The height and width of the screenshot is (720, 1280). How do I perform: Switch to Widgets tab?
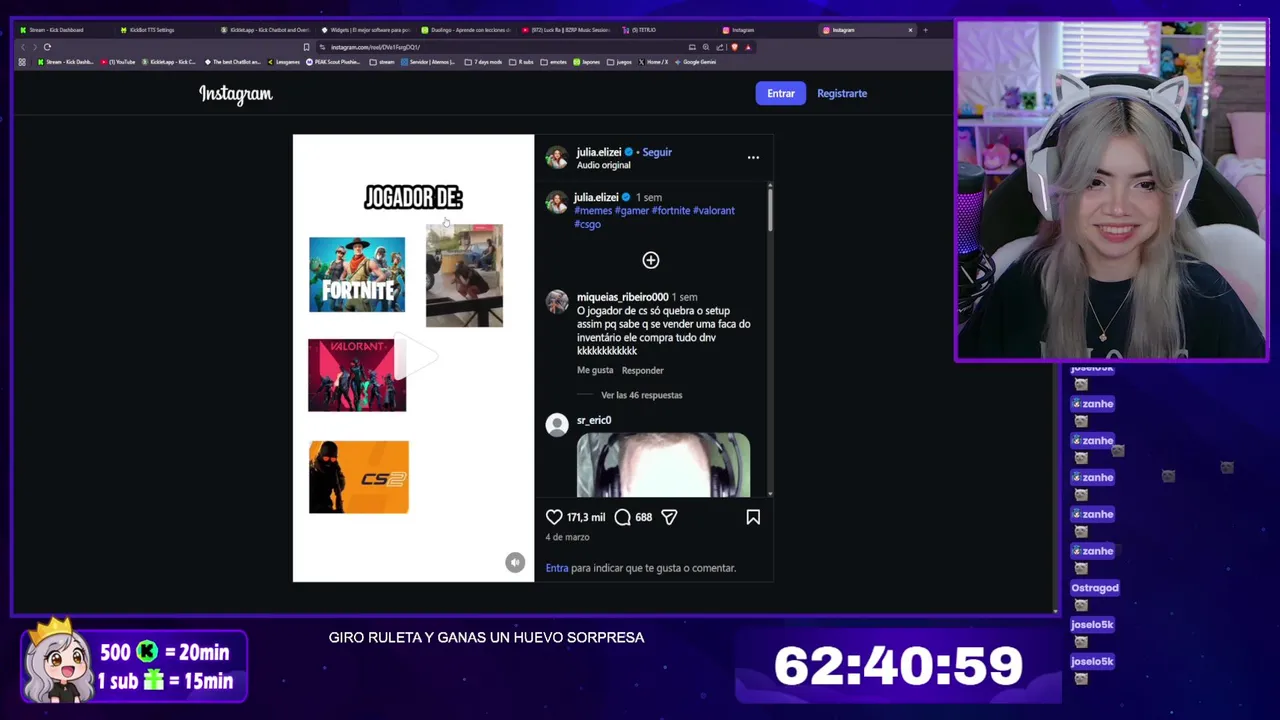click(366, 30)
